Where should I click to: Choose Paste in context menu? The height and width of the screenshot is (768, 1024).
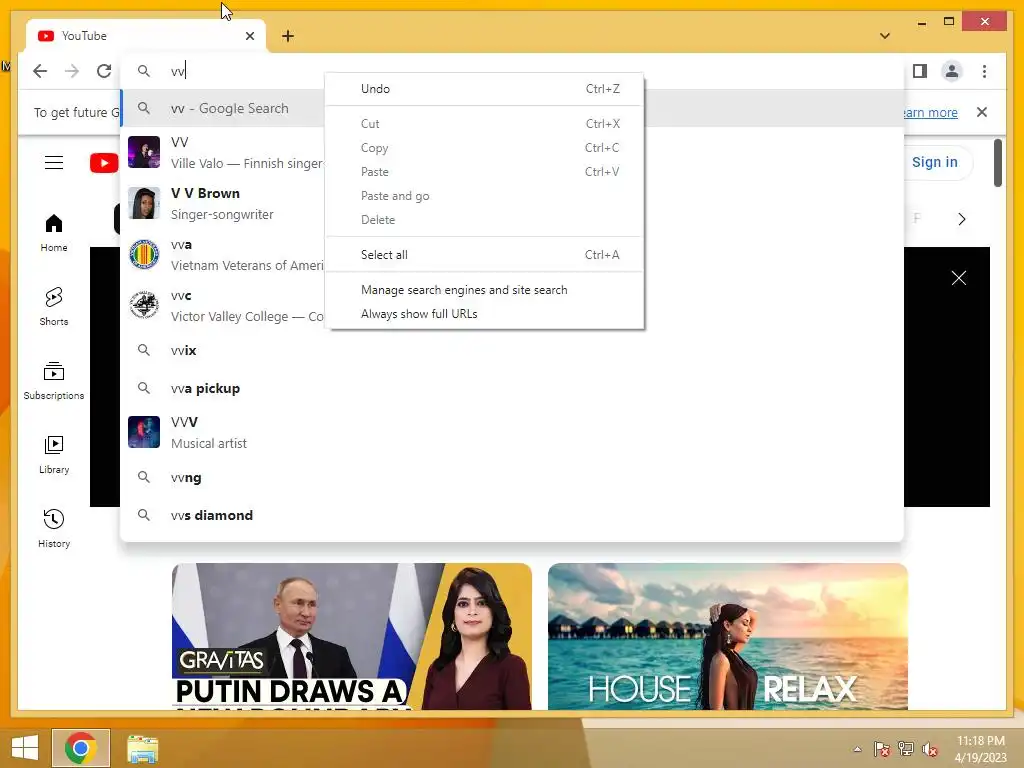(485, 172)
